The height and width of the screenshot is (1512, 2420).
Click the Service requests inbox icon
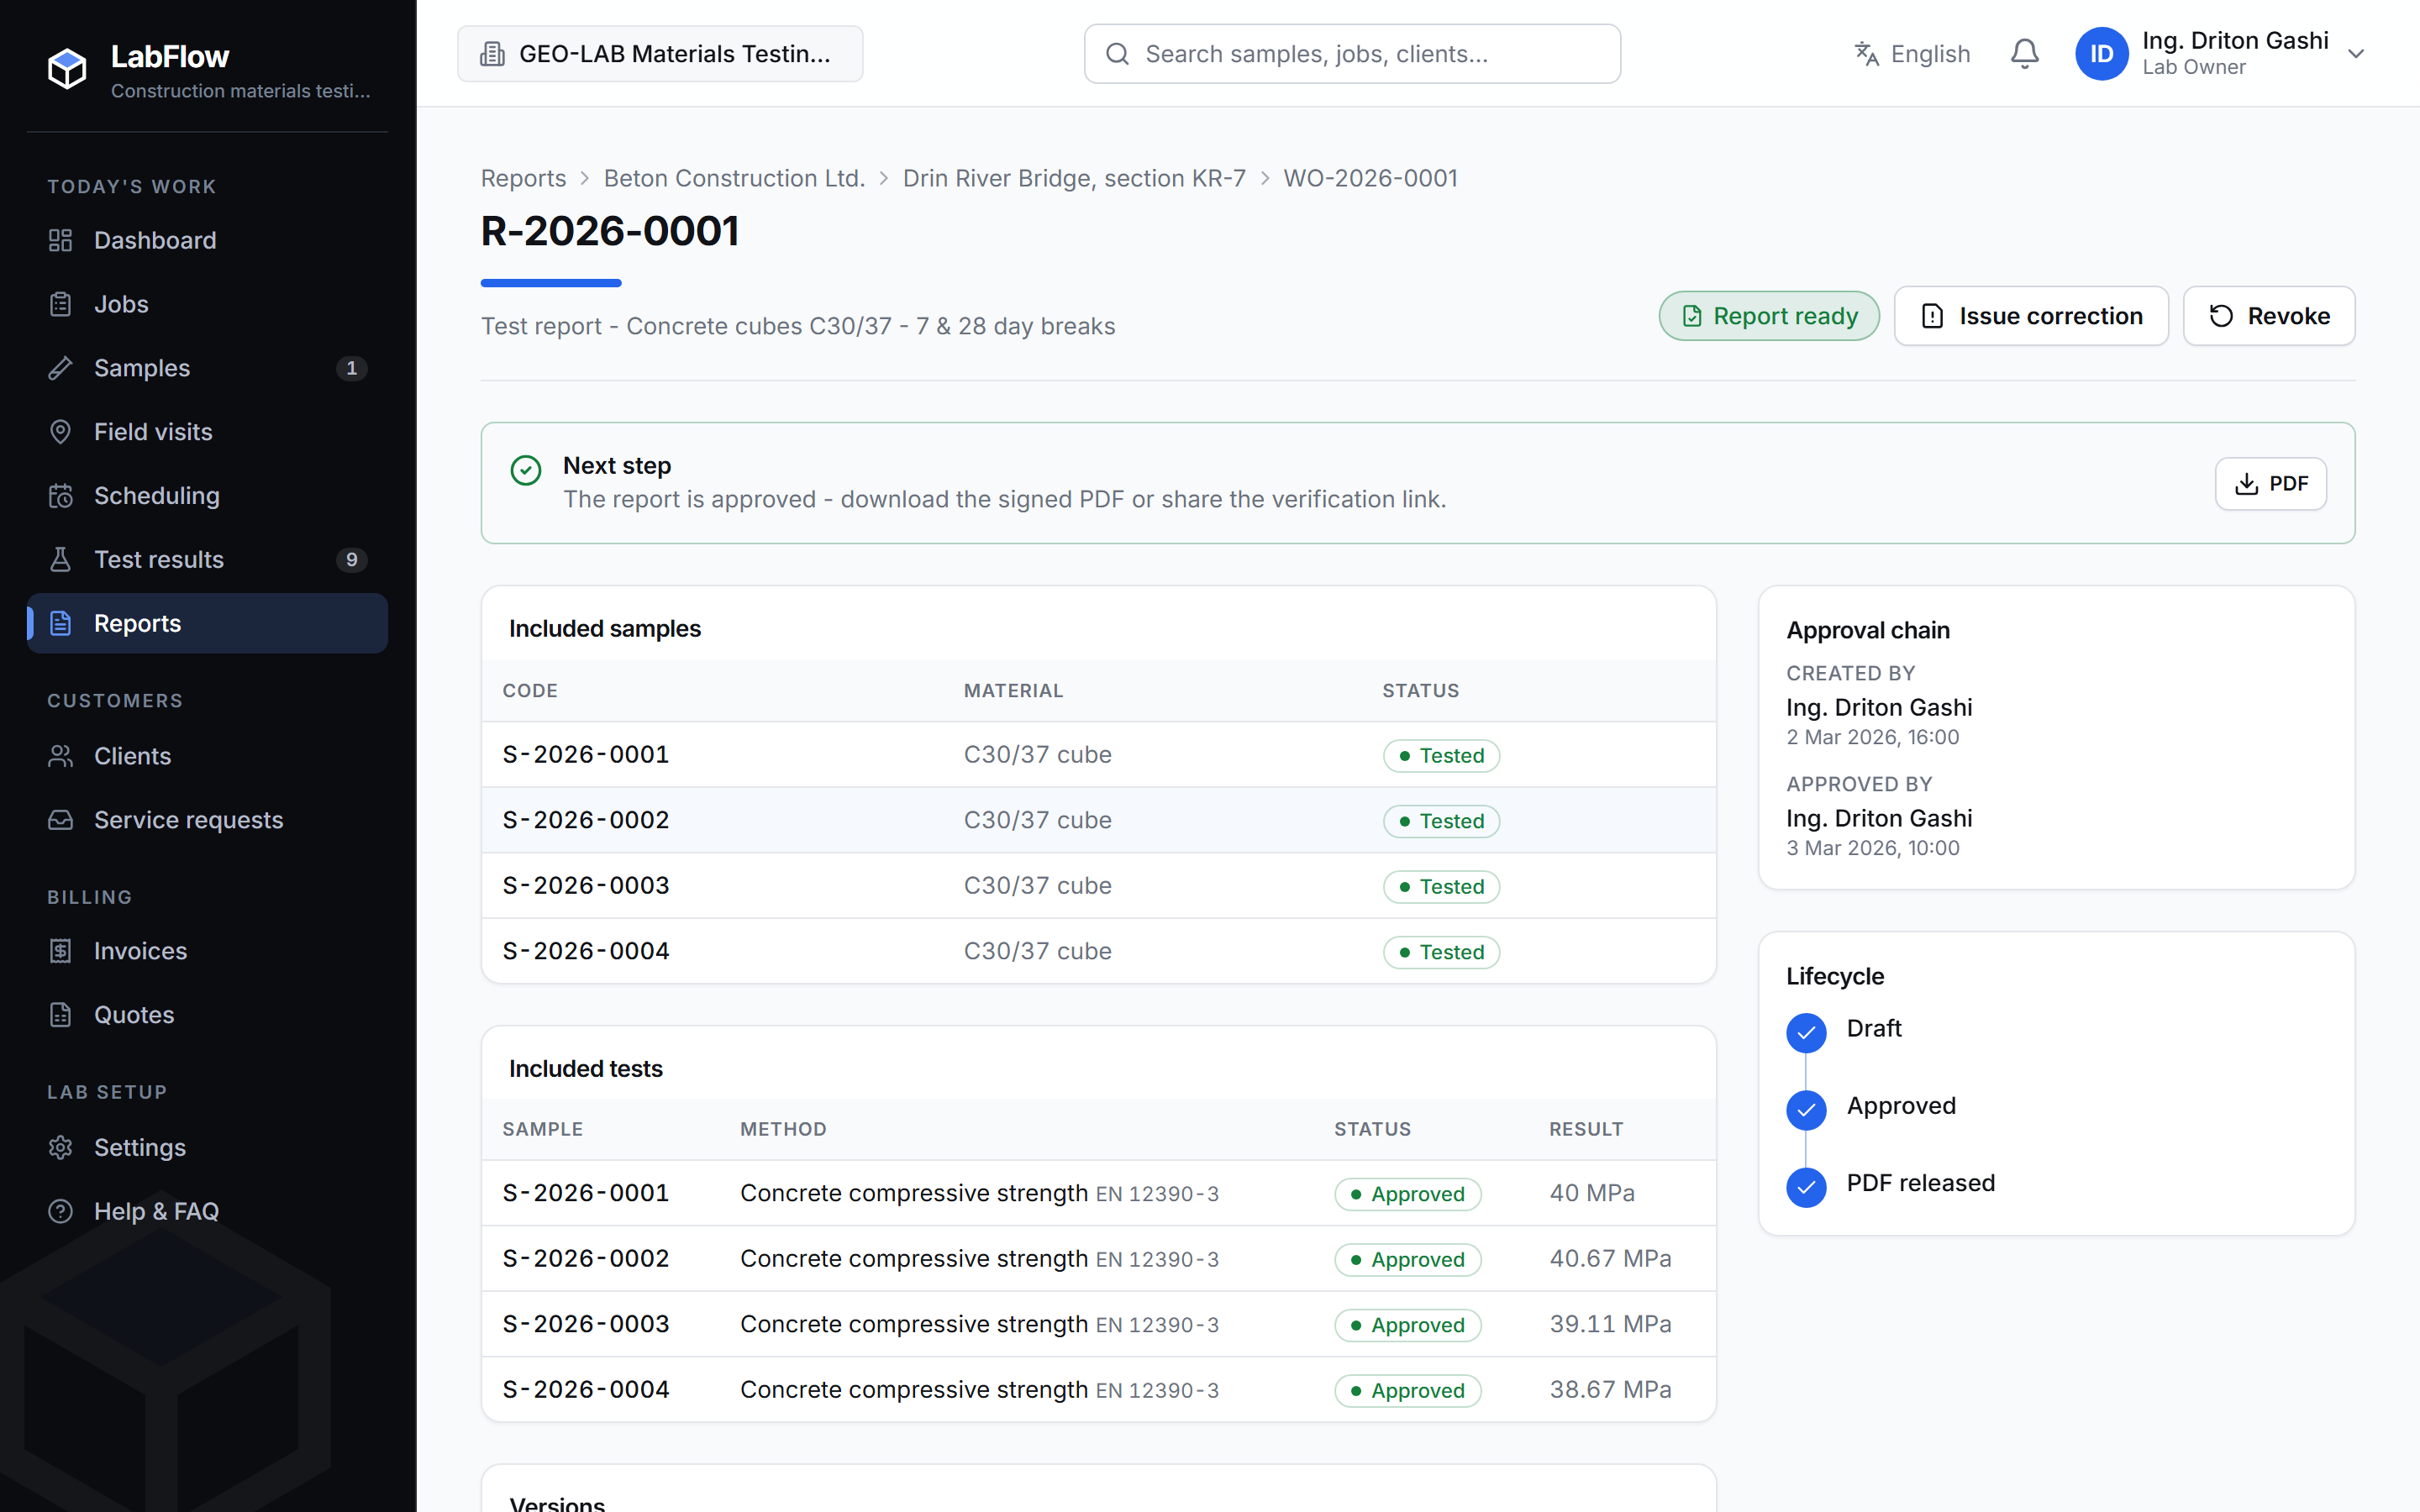[x=61, y=820]
